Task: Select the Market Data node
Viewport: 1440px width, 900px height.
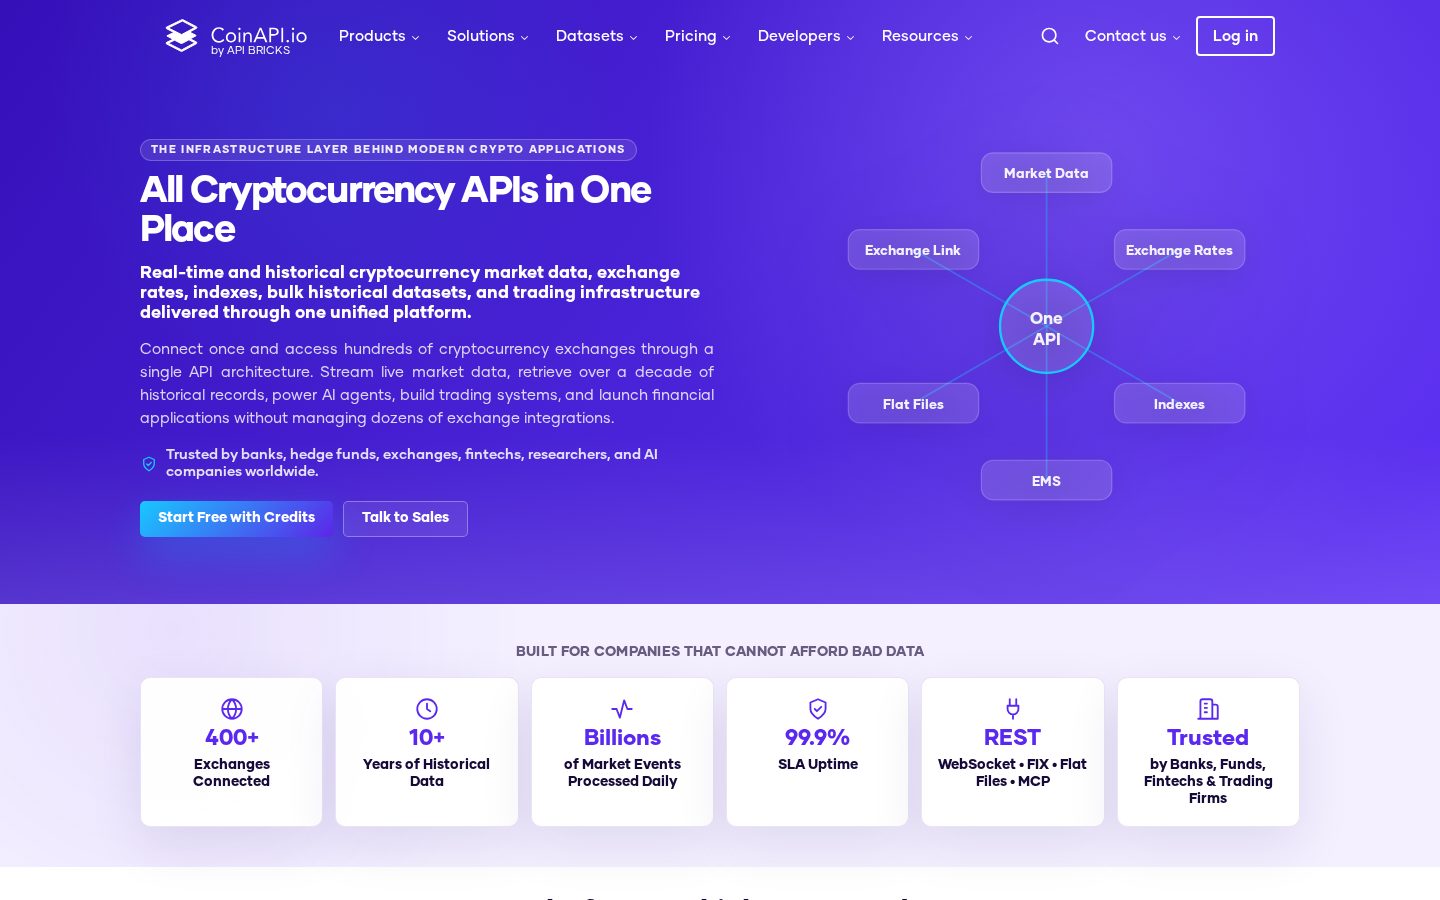Action: point(1046,173)
